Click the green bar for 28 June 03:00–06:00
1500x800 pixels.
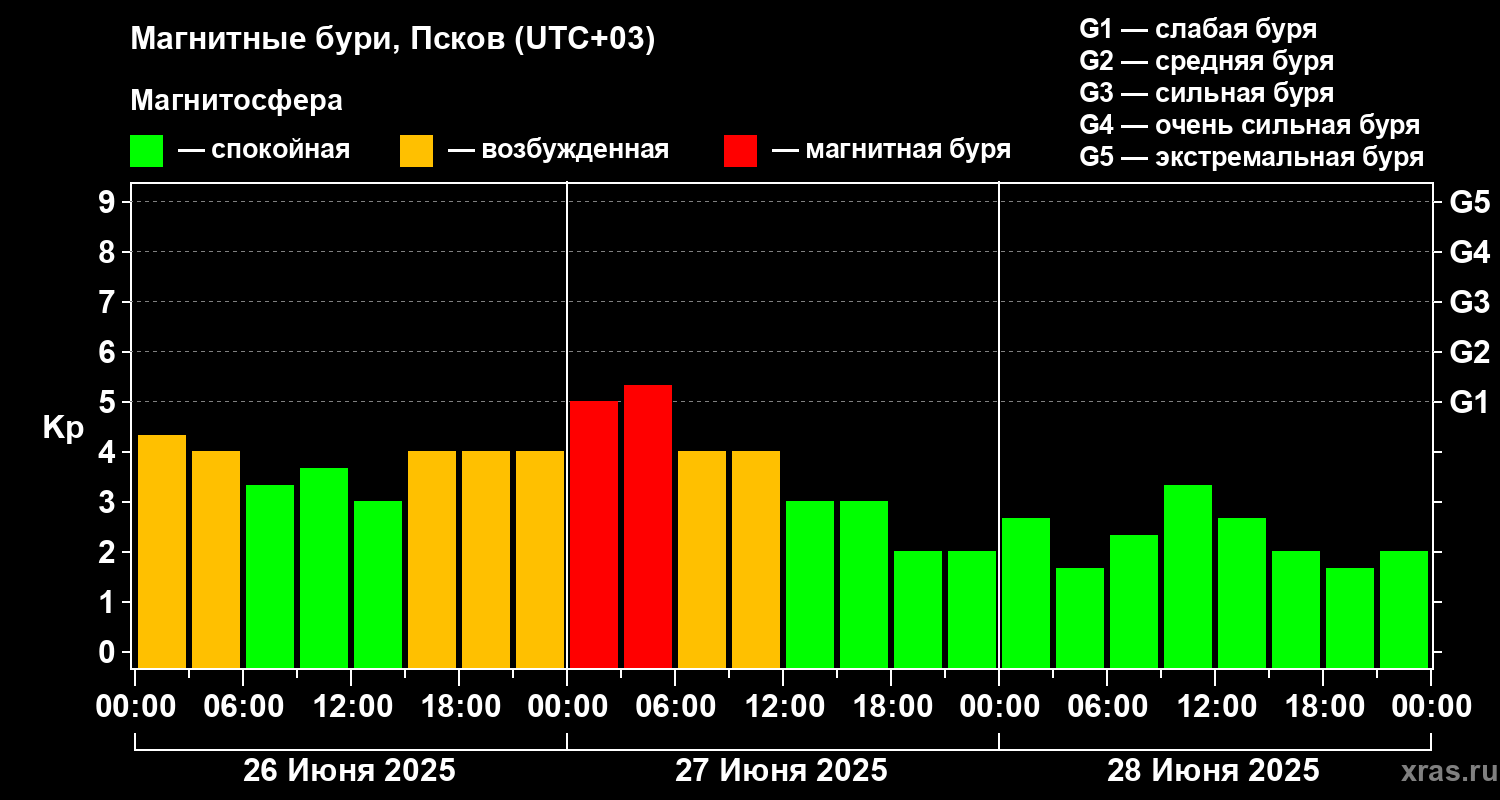click(1080, 618)
